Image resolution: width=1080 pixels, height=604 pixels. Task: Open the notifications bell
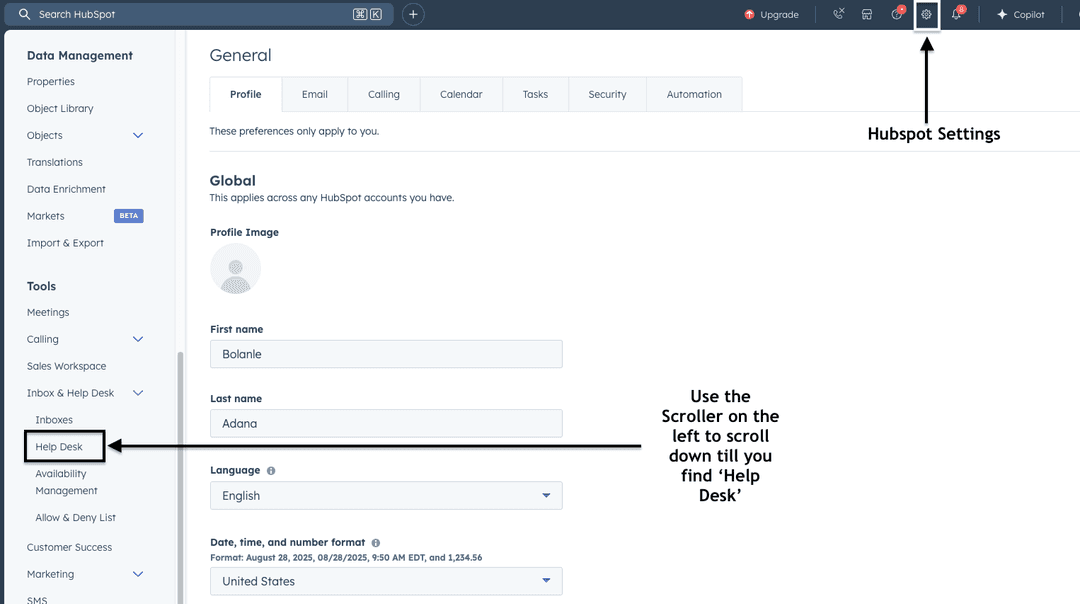[957, 15]
